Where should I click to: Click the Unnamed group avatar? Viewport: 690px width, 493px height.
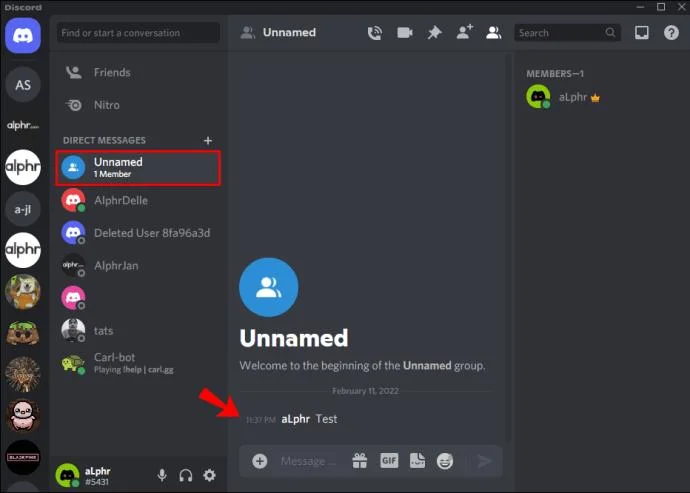coord(269,287)
